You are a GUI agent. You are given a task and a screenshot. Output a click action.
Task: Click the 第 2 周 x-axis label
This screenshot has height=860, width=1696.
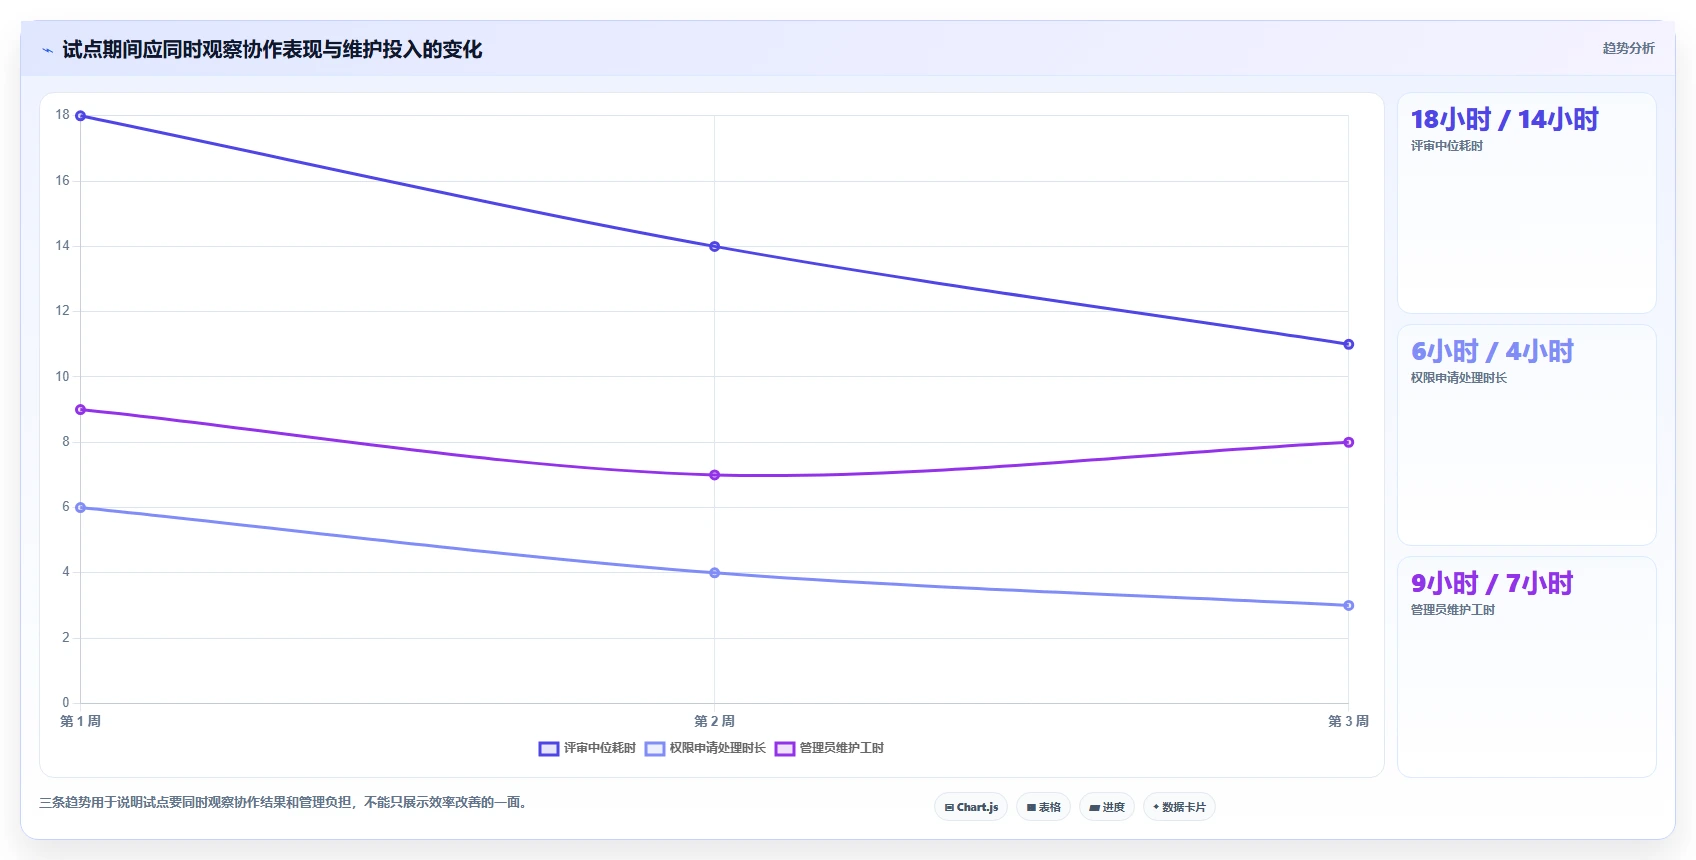coord(714,721)
